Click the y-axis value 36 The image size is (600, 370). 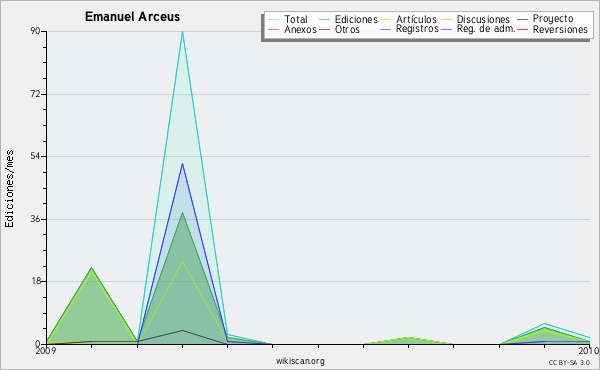(36, 219)
